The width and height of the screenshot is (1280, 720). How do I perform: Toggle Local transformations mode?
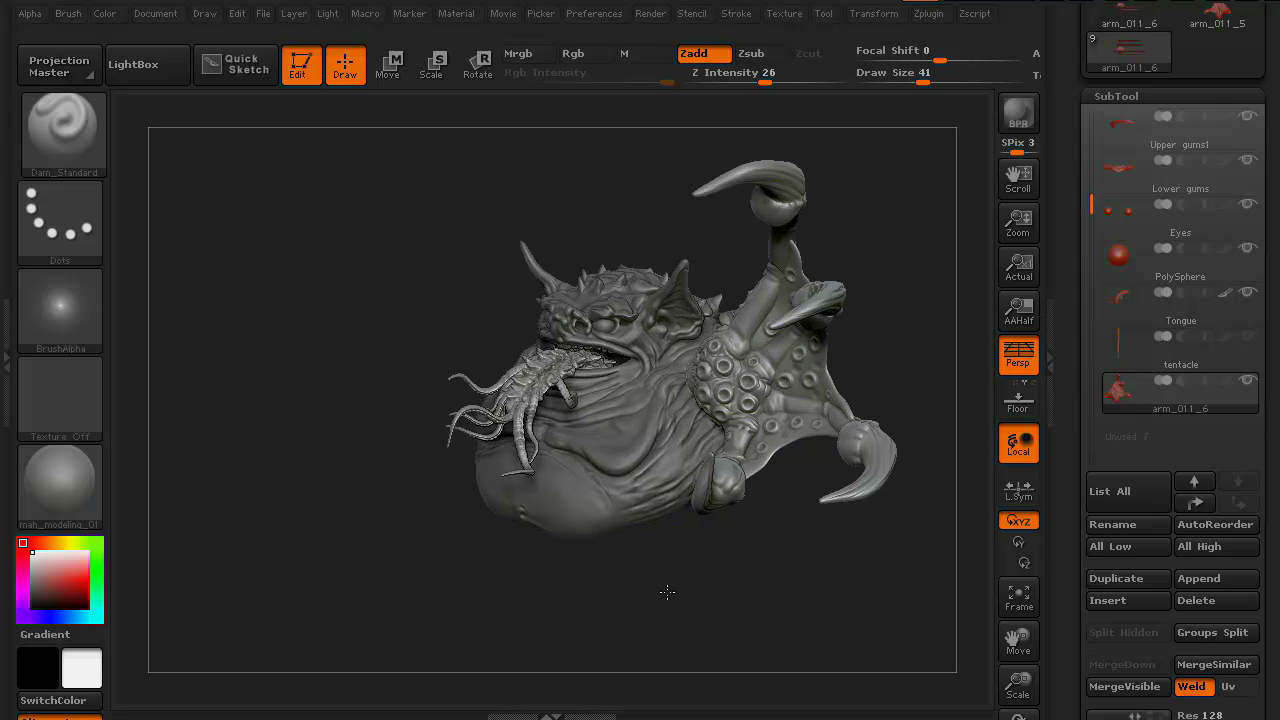point(1018,443)
